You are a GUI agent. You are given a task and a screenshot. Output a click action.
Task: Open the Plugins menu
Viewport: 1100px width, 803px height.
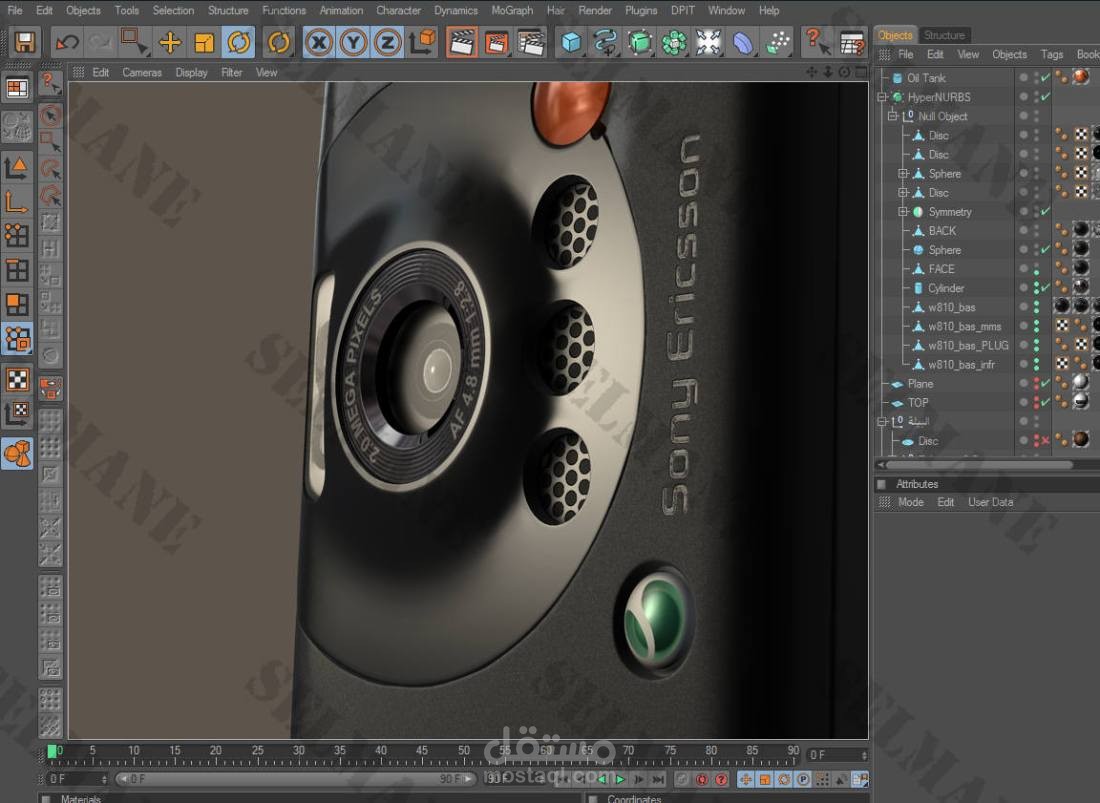click(641, 11)
